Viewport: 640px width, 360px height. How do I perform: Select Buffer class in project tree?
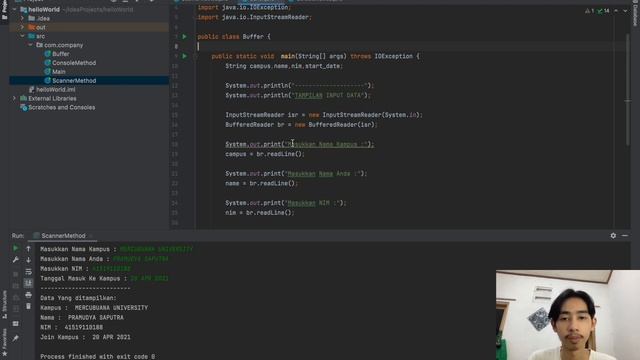tap(60, 54)
